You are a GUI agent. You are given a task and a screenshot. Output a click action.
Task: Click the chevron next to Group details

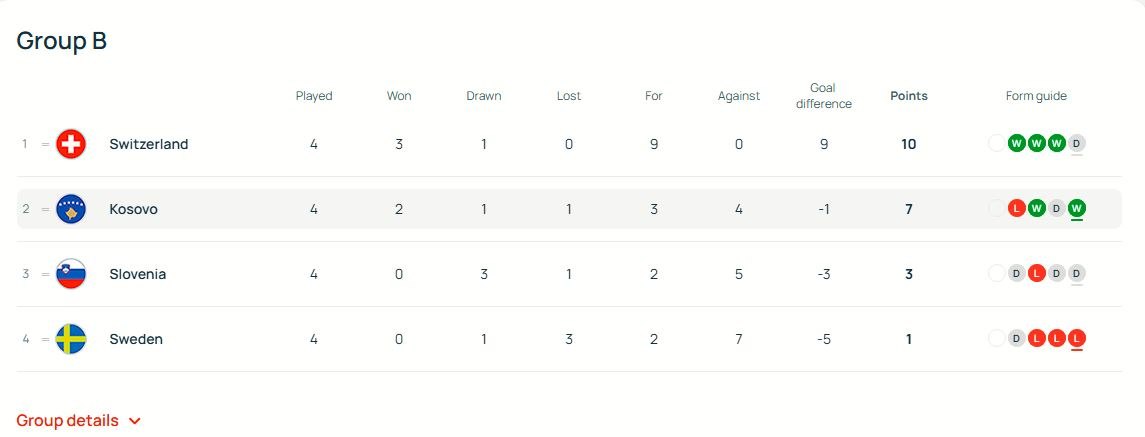(135, 422)
